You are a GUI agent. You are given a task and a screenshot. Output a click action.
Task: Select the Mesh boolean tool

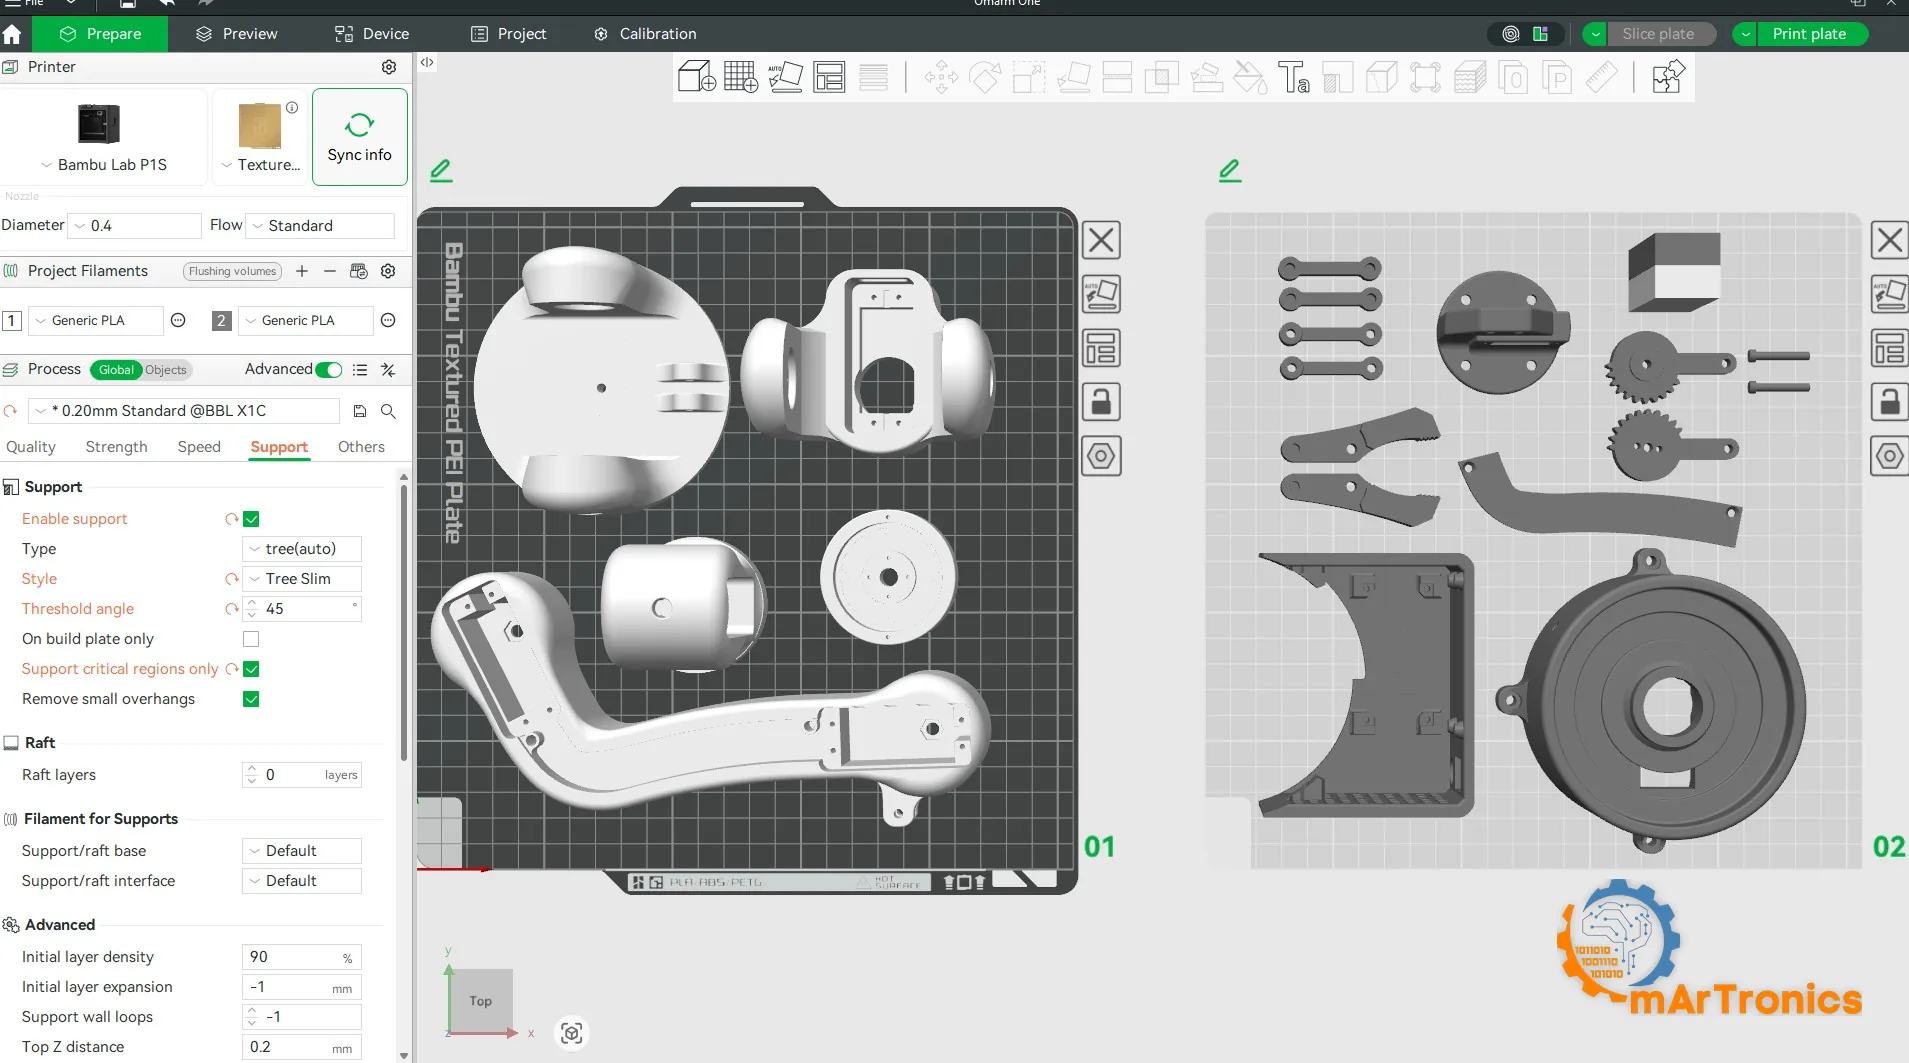click(x=1161, y=77)
